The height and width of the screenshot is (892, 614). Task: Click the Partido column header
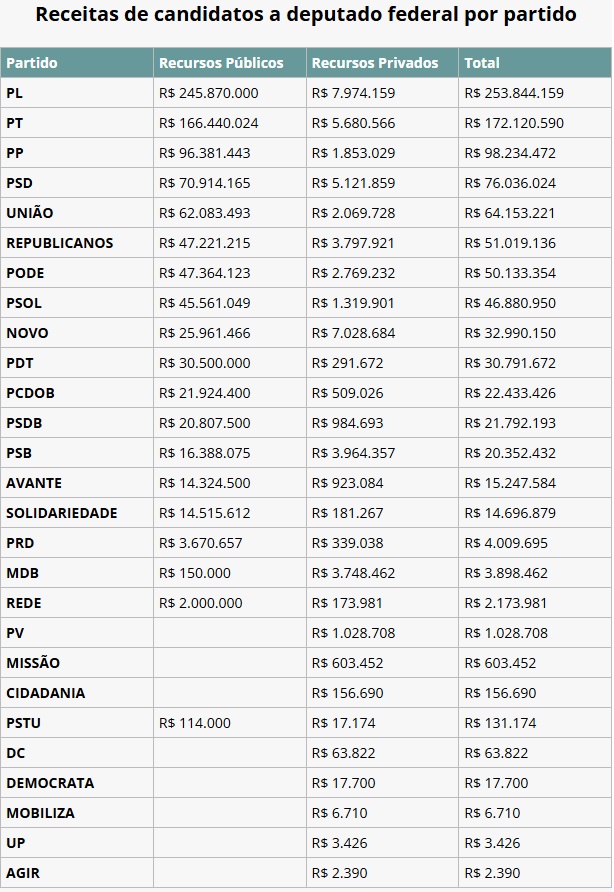(77, 63)
